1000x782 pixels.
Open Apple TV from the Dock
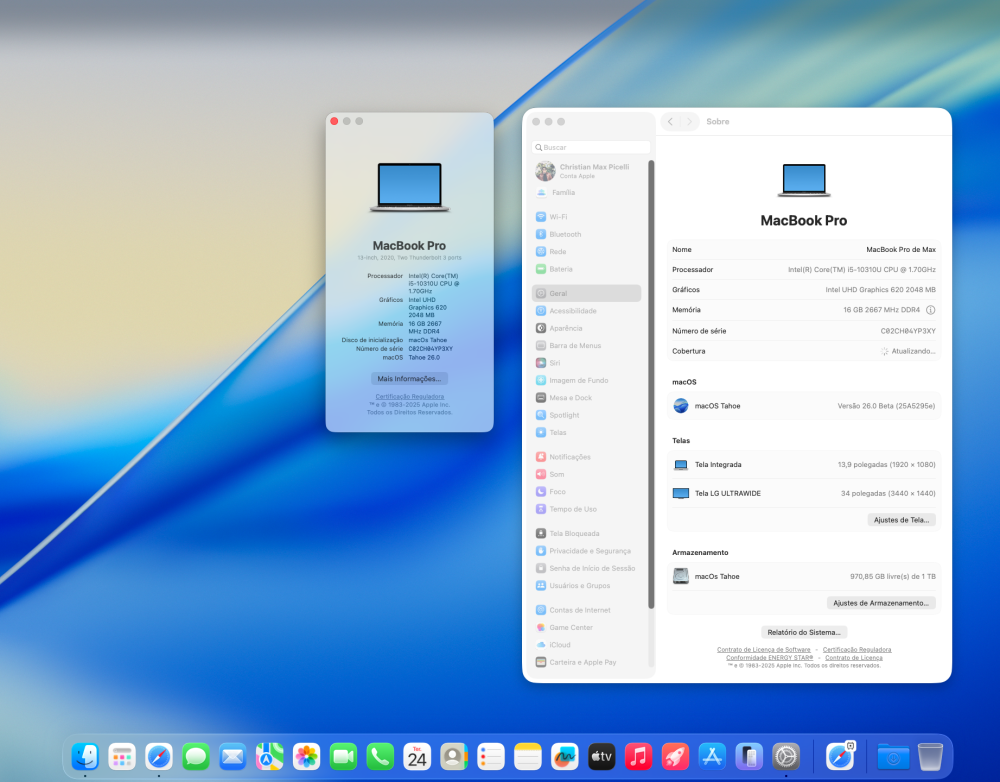pos(601,757)
